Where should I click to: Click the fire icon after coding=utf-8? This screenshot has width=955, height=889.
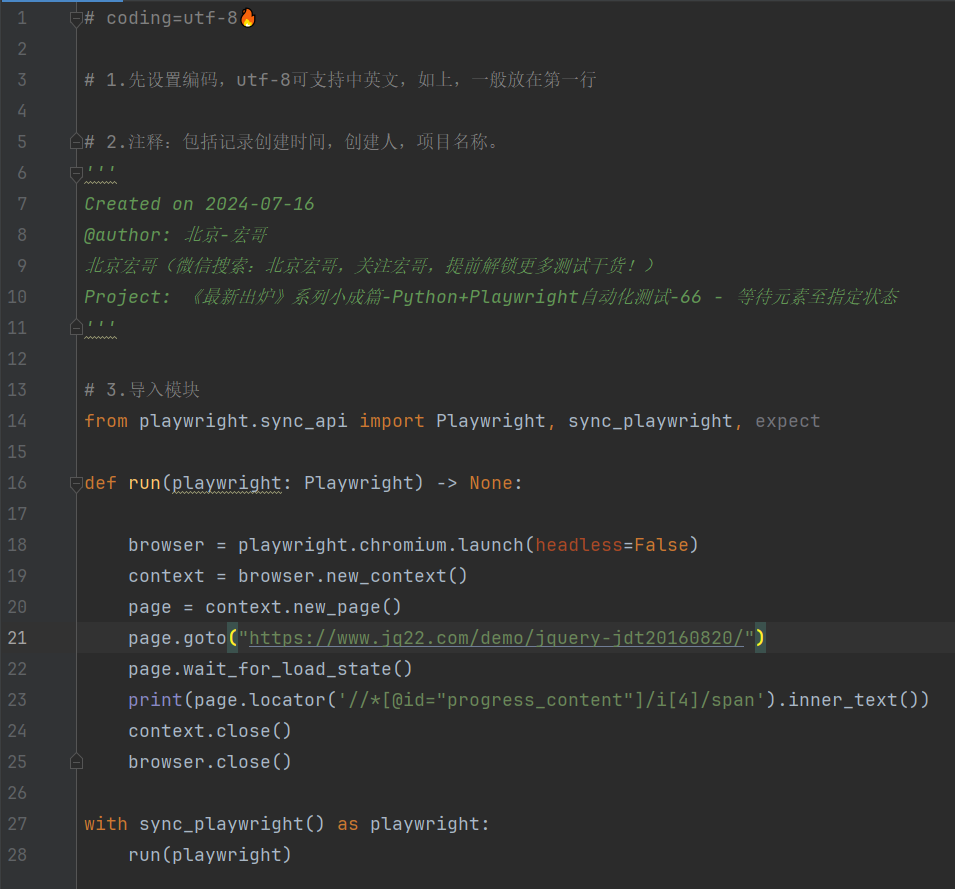[x=248, y=18]
